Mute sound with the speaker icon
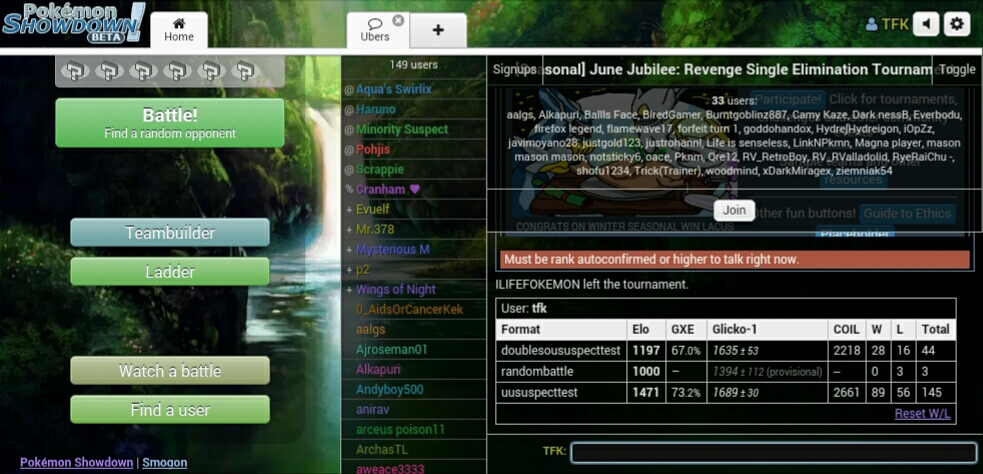Image resolution: width=983 pixels, height=474 pixels. (926, 24)
